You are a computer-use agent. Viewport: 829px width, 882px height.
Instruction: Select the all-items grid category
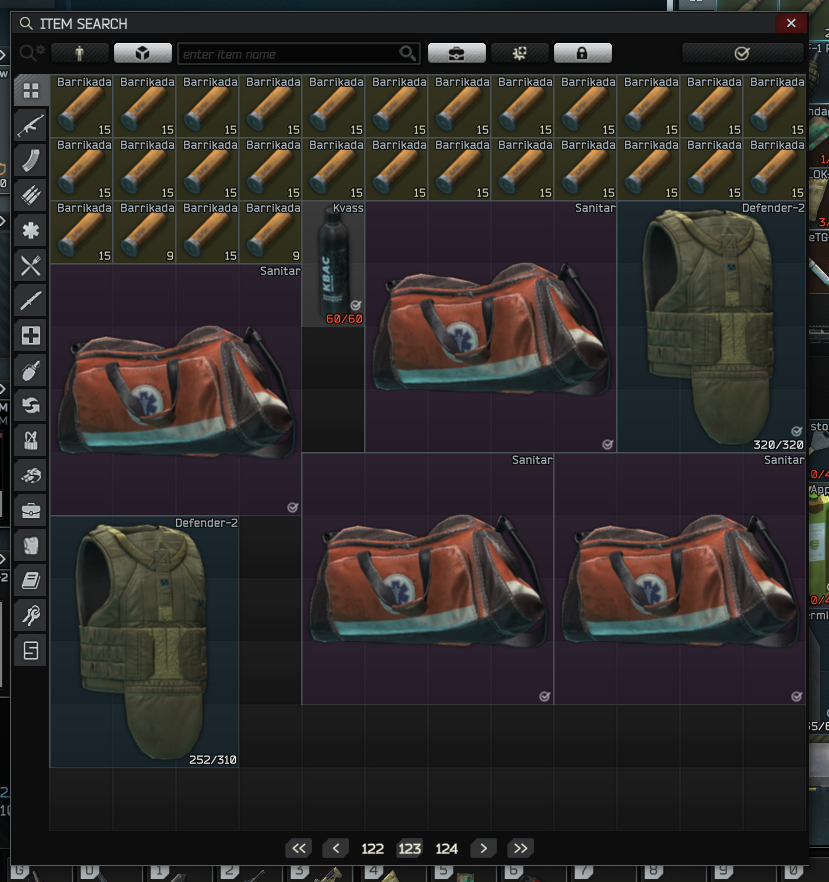30,91
